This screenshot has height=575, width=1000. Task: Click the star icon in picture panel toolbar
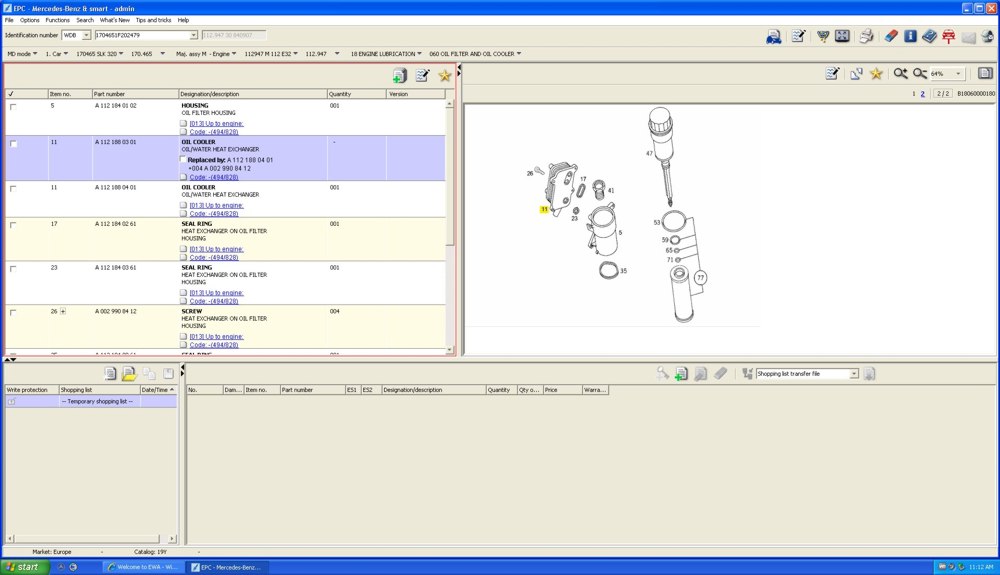(876, 74)
